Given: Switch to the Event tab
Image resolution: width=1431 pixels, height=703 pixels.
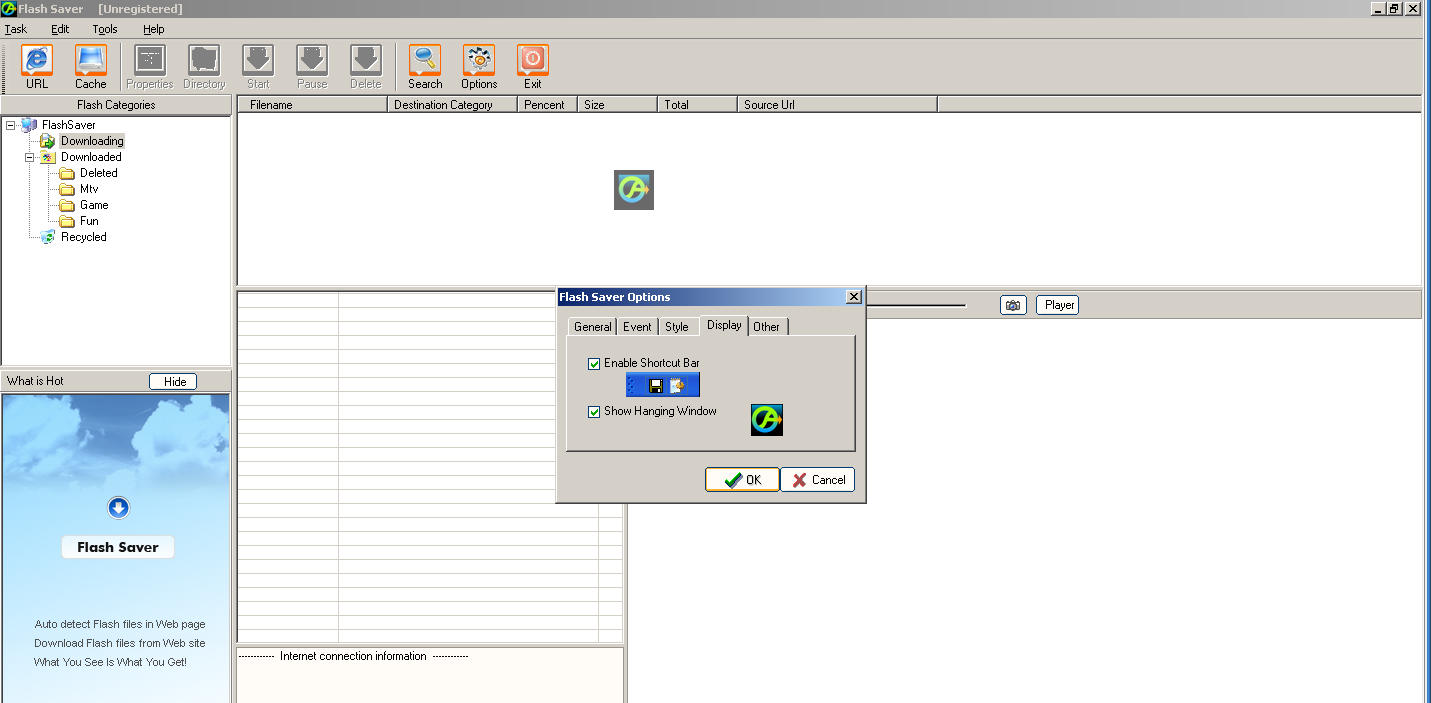Looking at the screenshot, I should pos(637,327).
